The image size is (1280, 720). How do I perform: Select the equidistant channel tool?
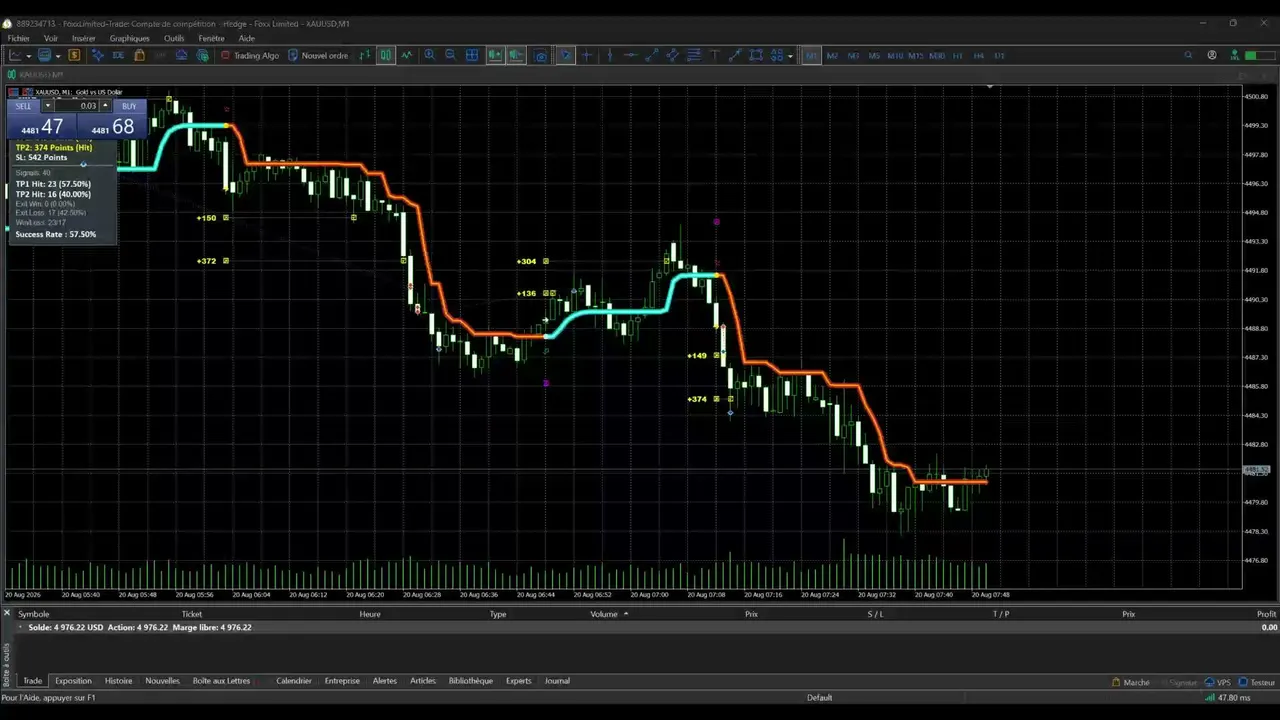point(672,55)
